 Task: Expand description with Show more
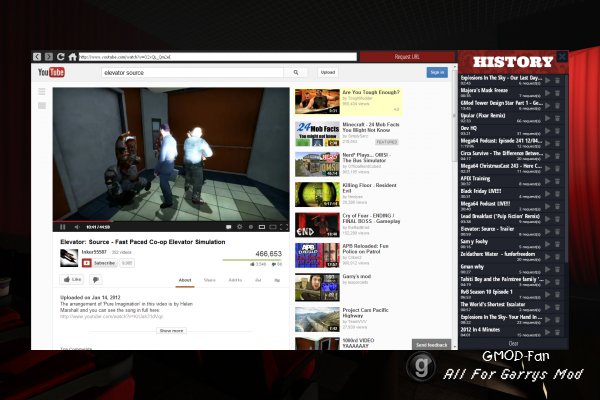(x=171, y=331)
